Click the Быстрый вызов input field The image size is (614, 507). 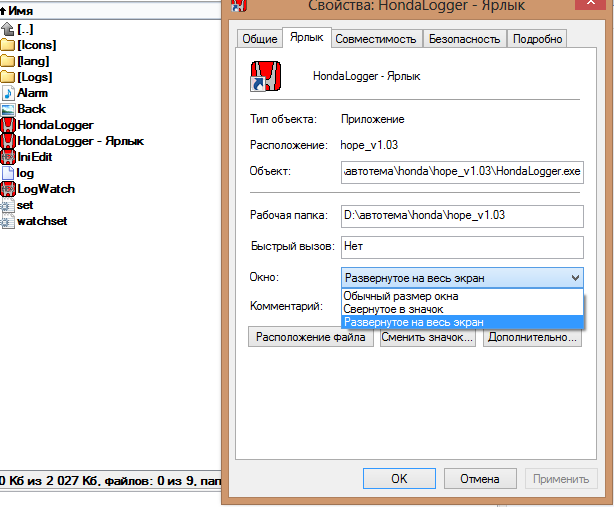(462, 247)
